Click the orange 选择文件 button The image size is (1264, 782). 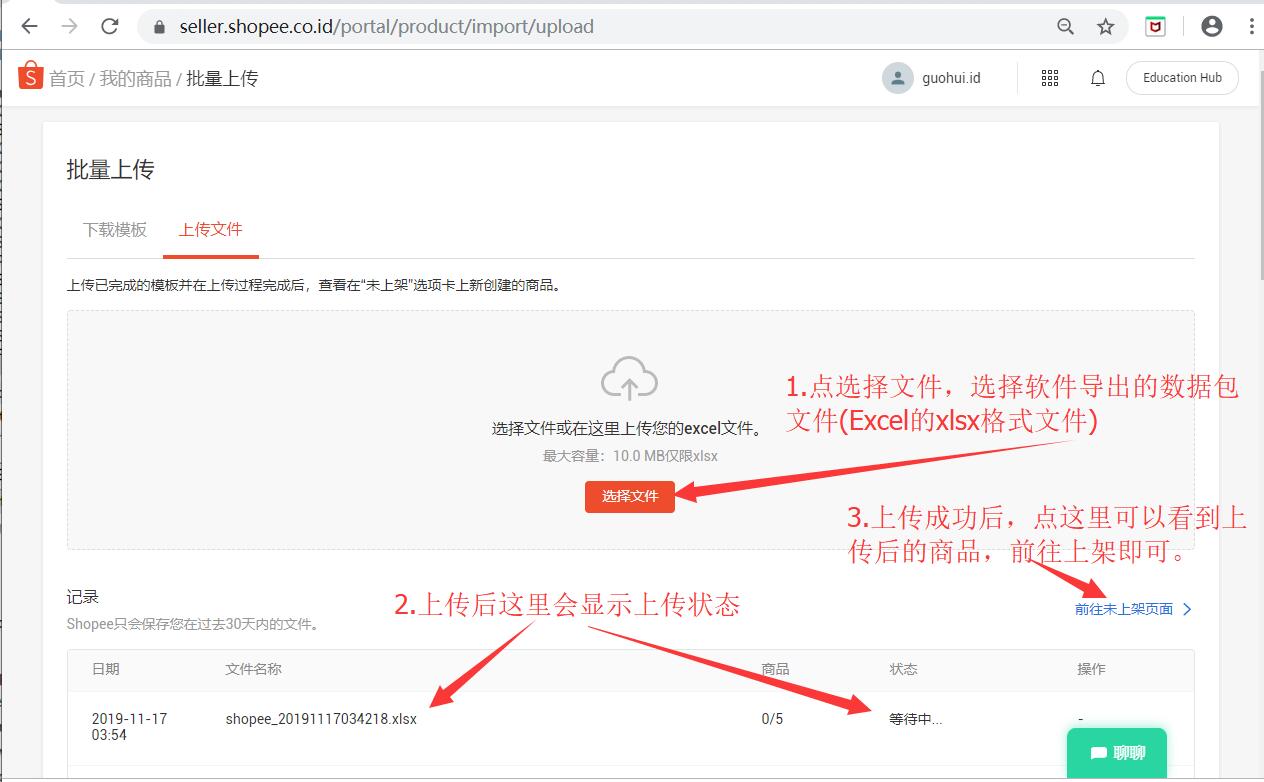click(630, 496)
